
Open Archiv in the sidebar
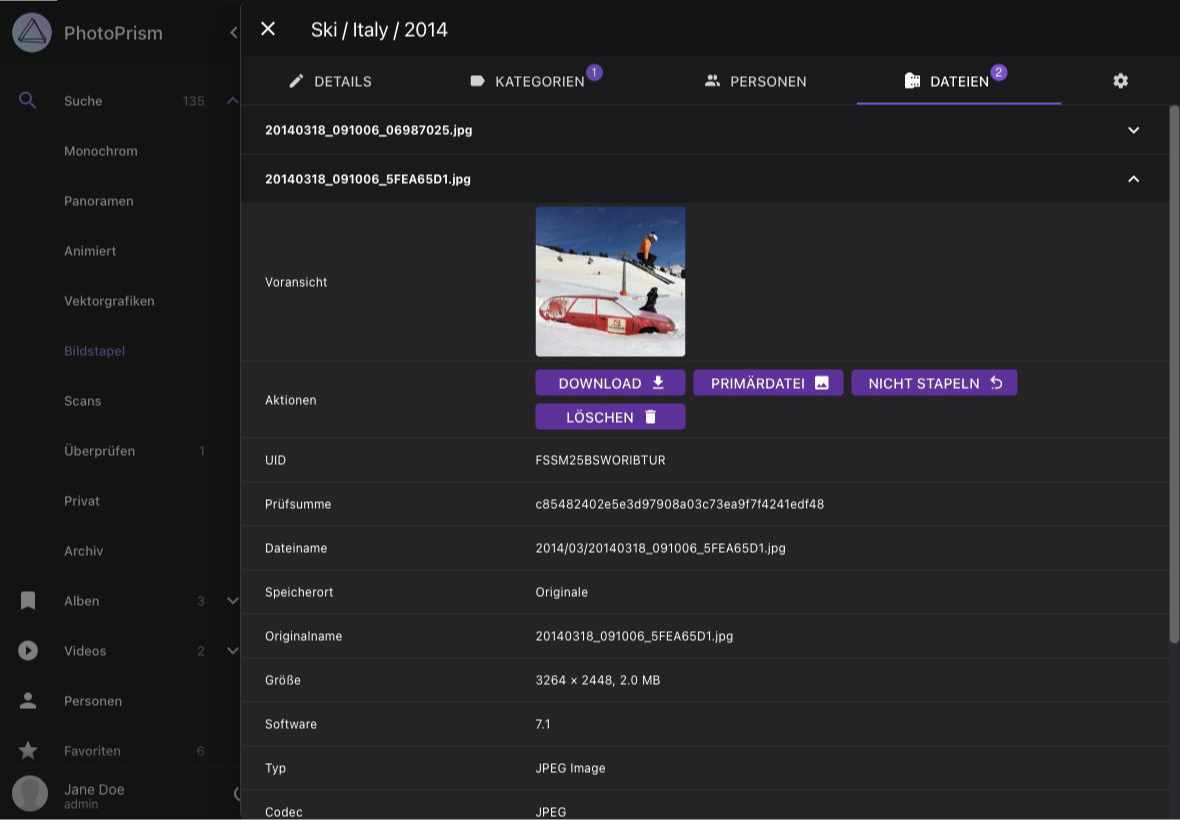click(84, 551)
